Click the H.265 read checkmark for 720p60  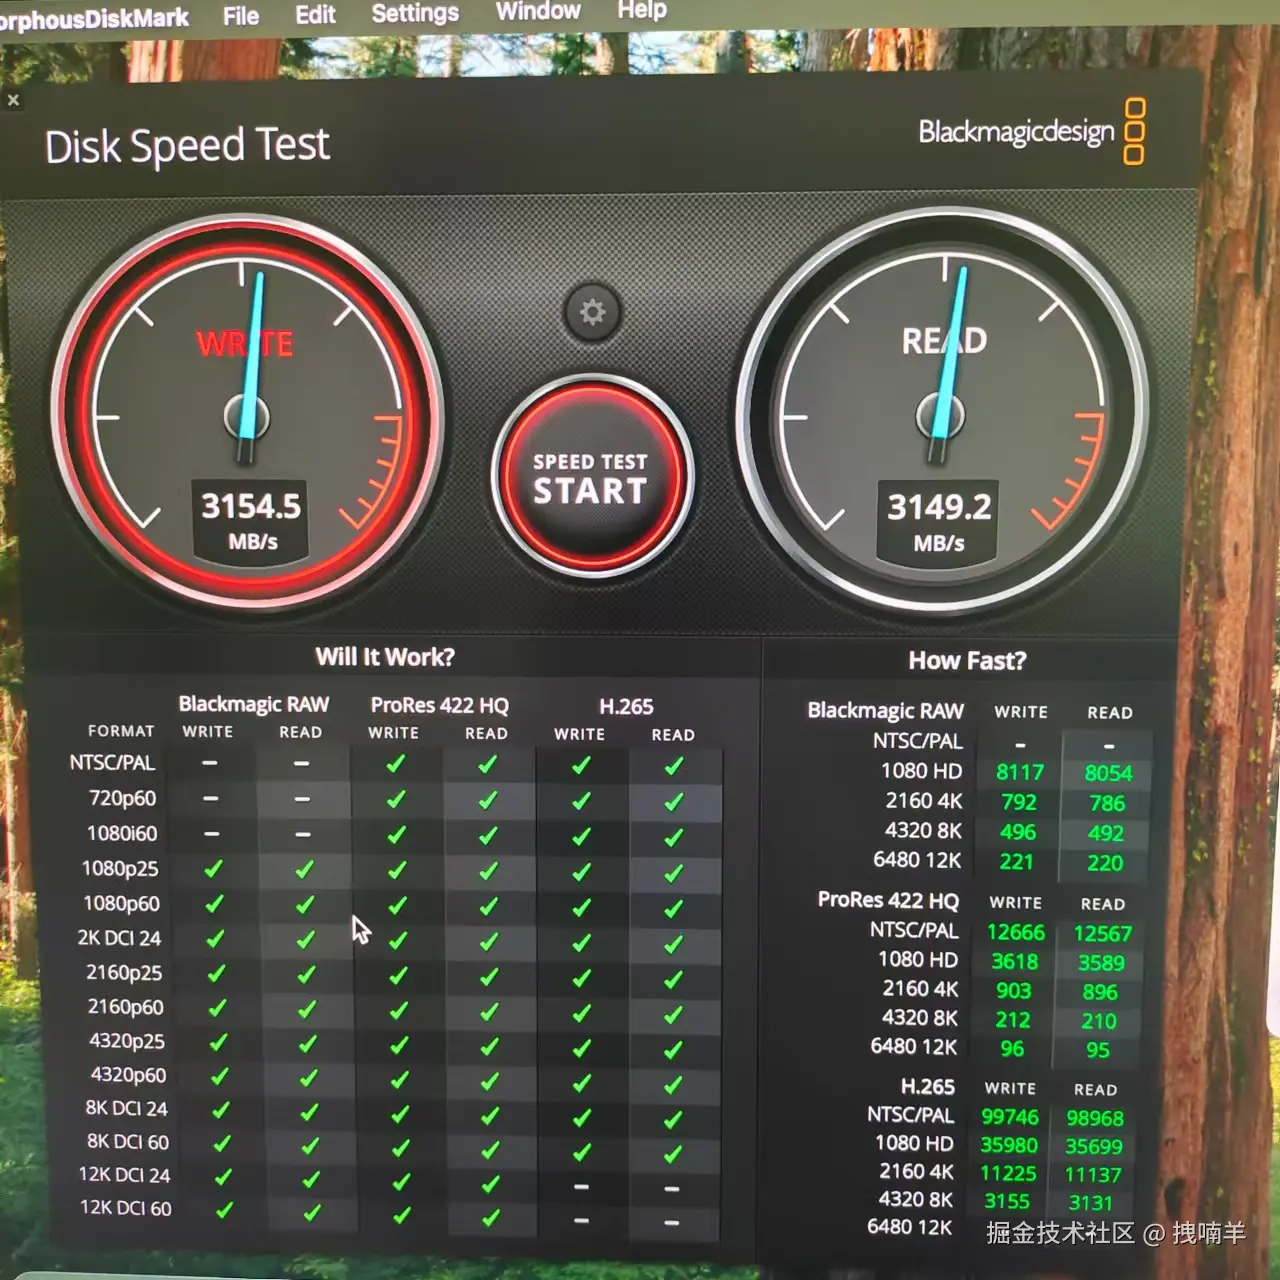pyautogui.click(x=674, y=802)
